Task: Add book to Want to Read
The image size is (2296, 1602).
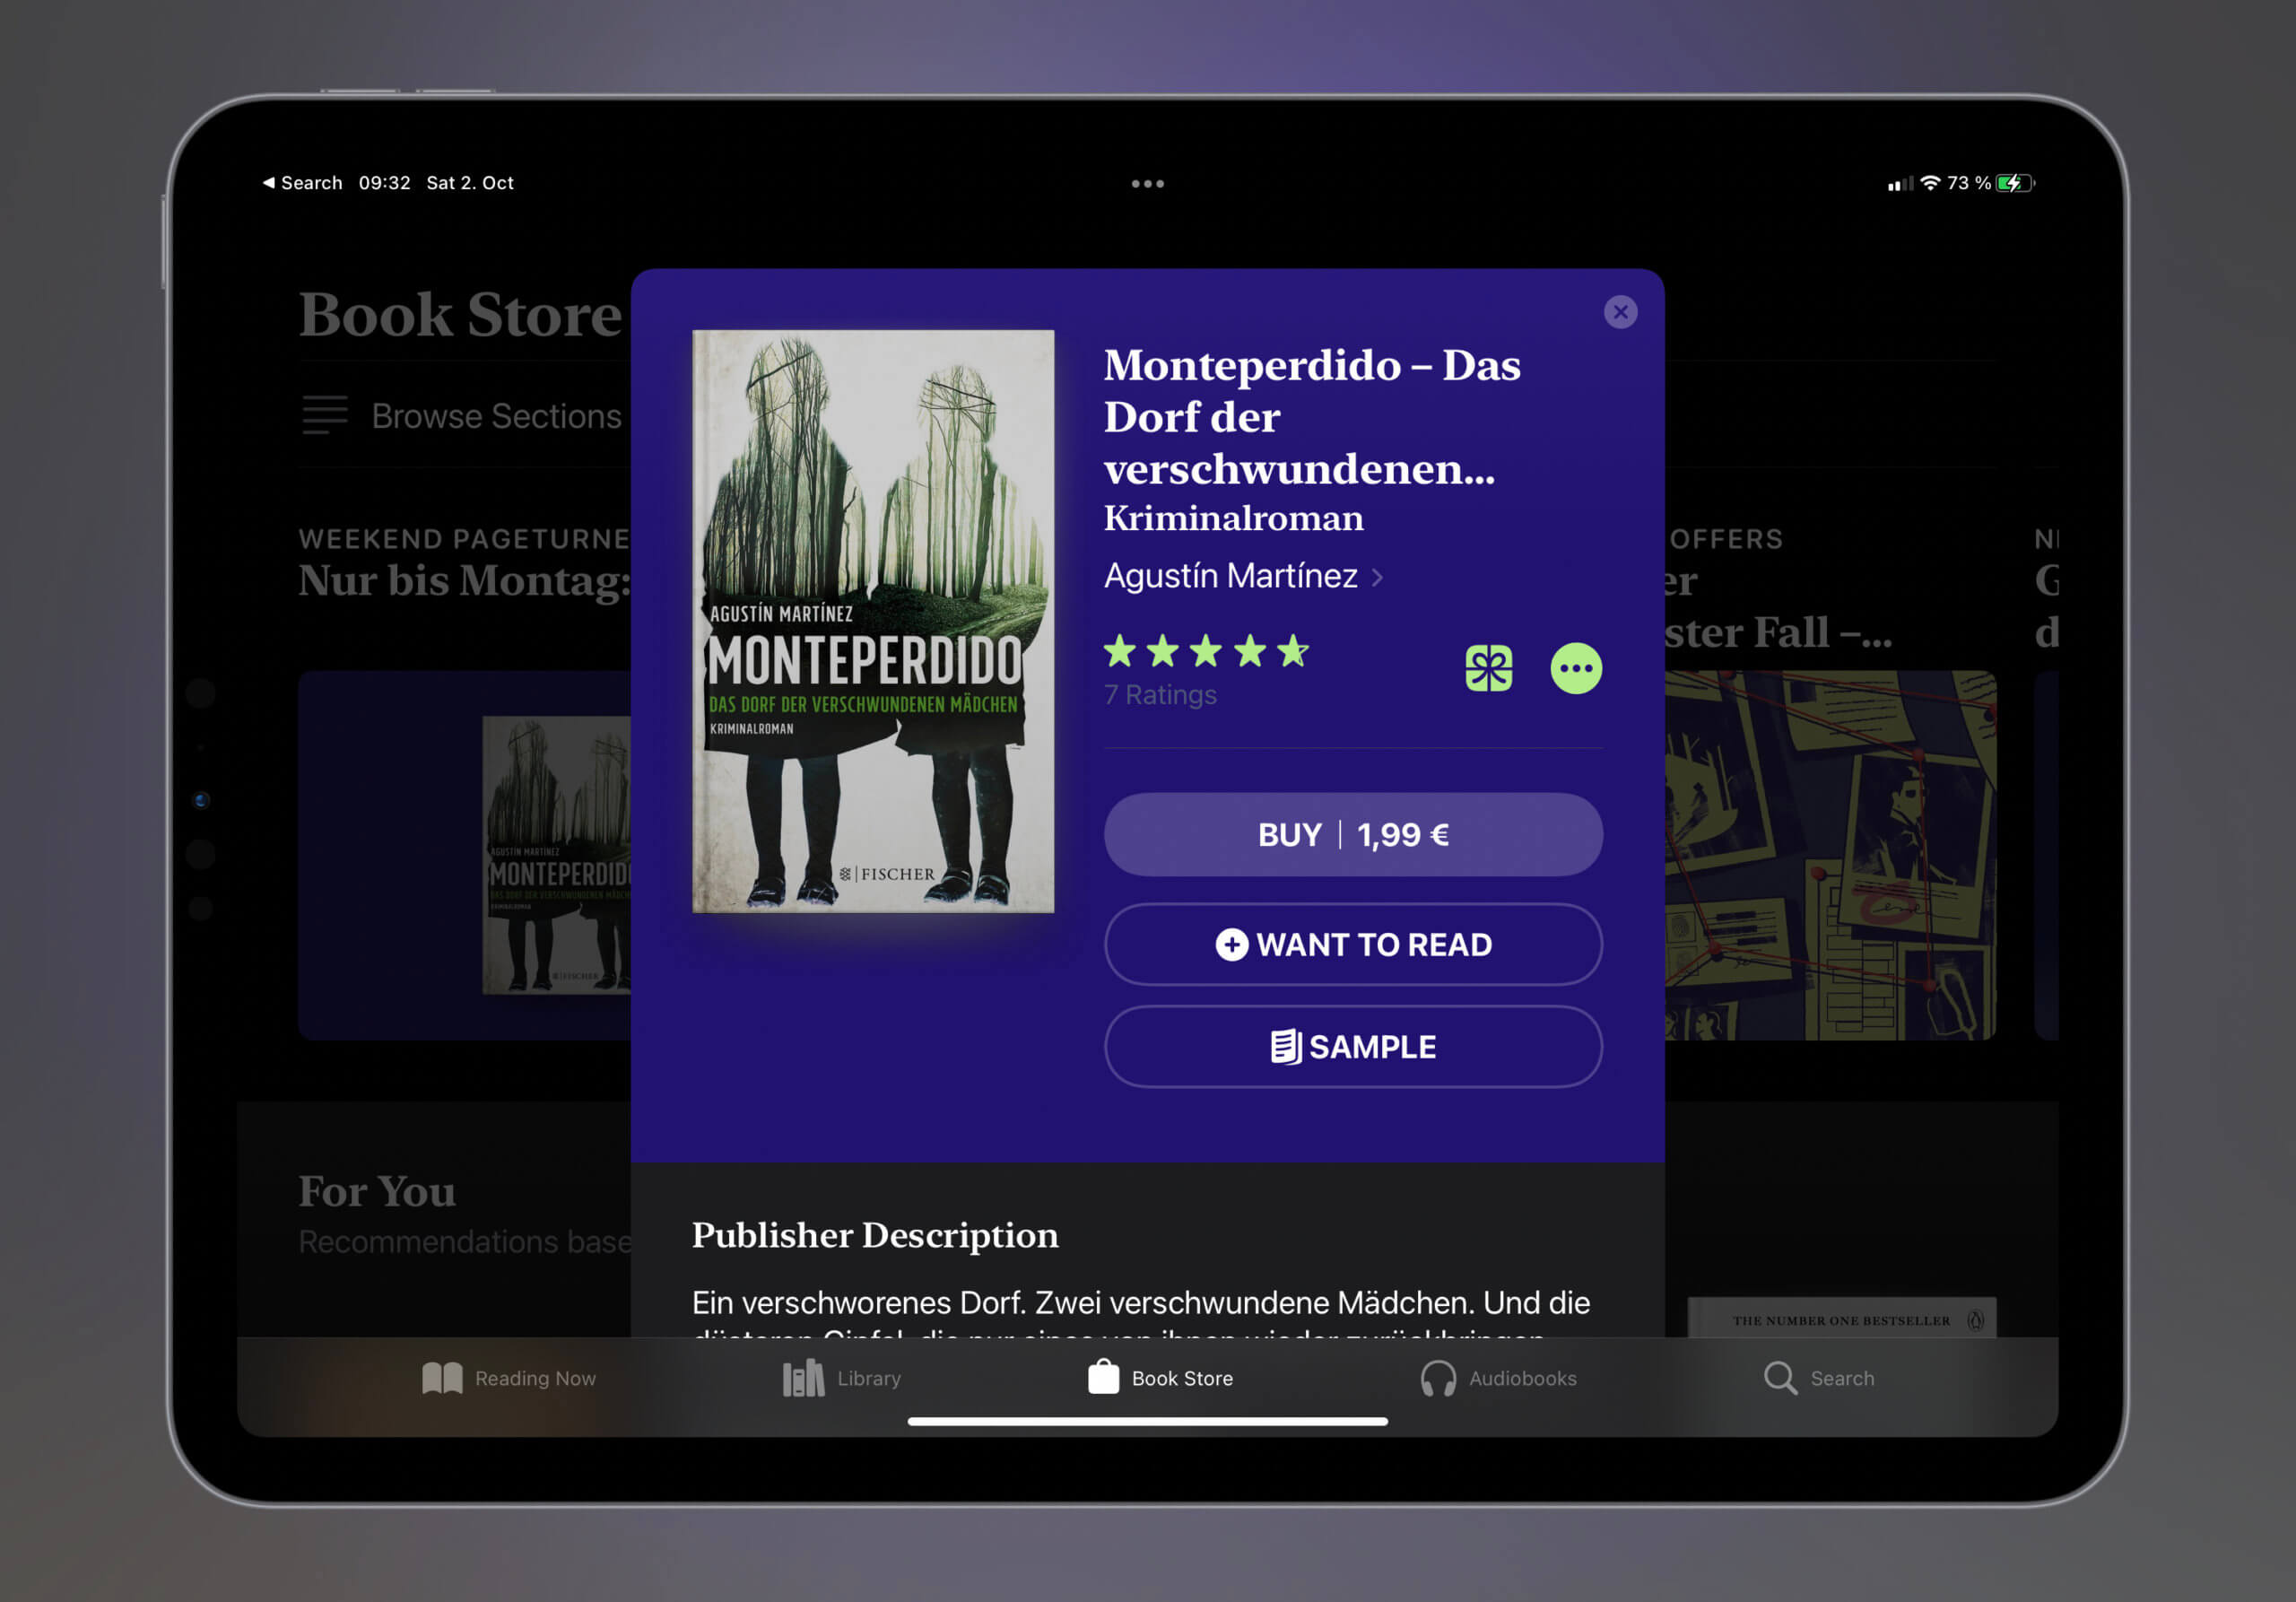Action: tap(1353, 944)
